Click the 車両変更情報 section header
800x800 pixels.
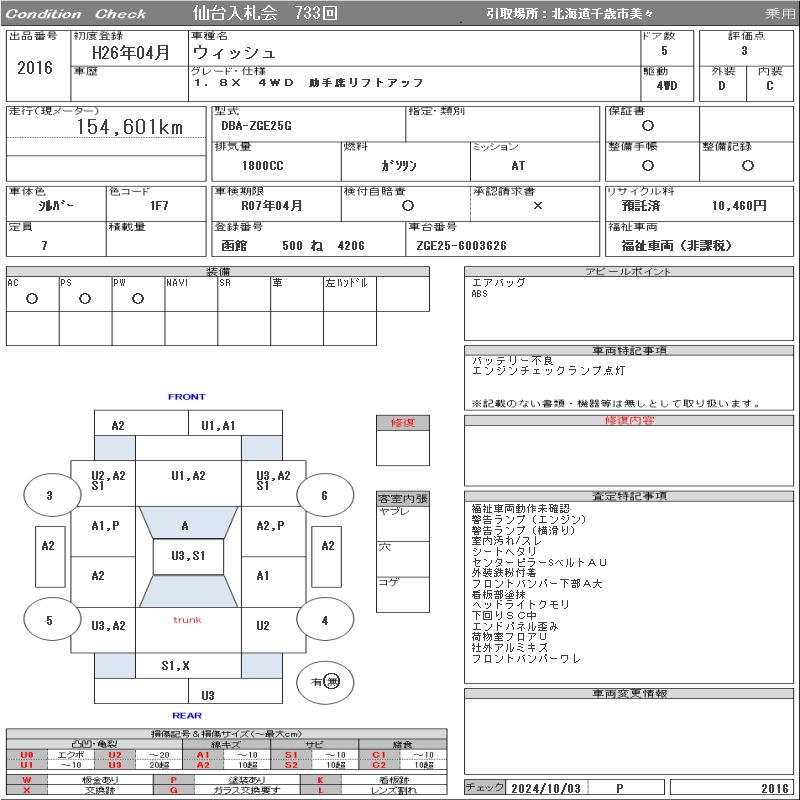[x=629, y=693]
